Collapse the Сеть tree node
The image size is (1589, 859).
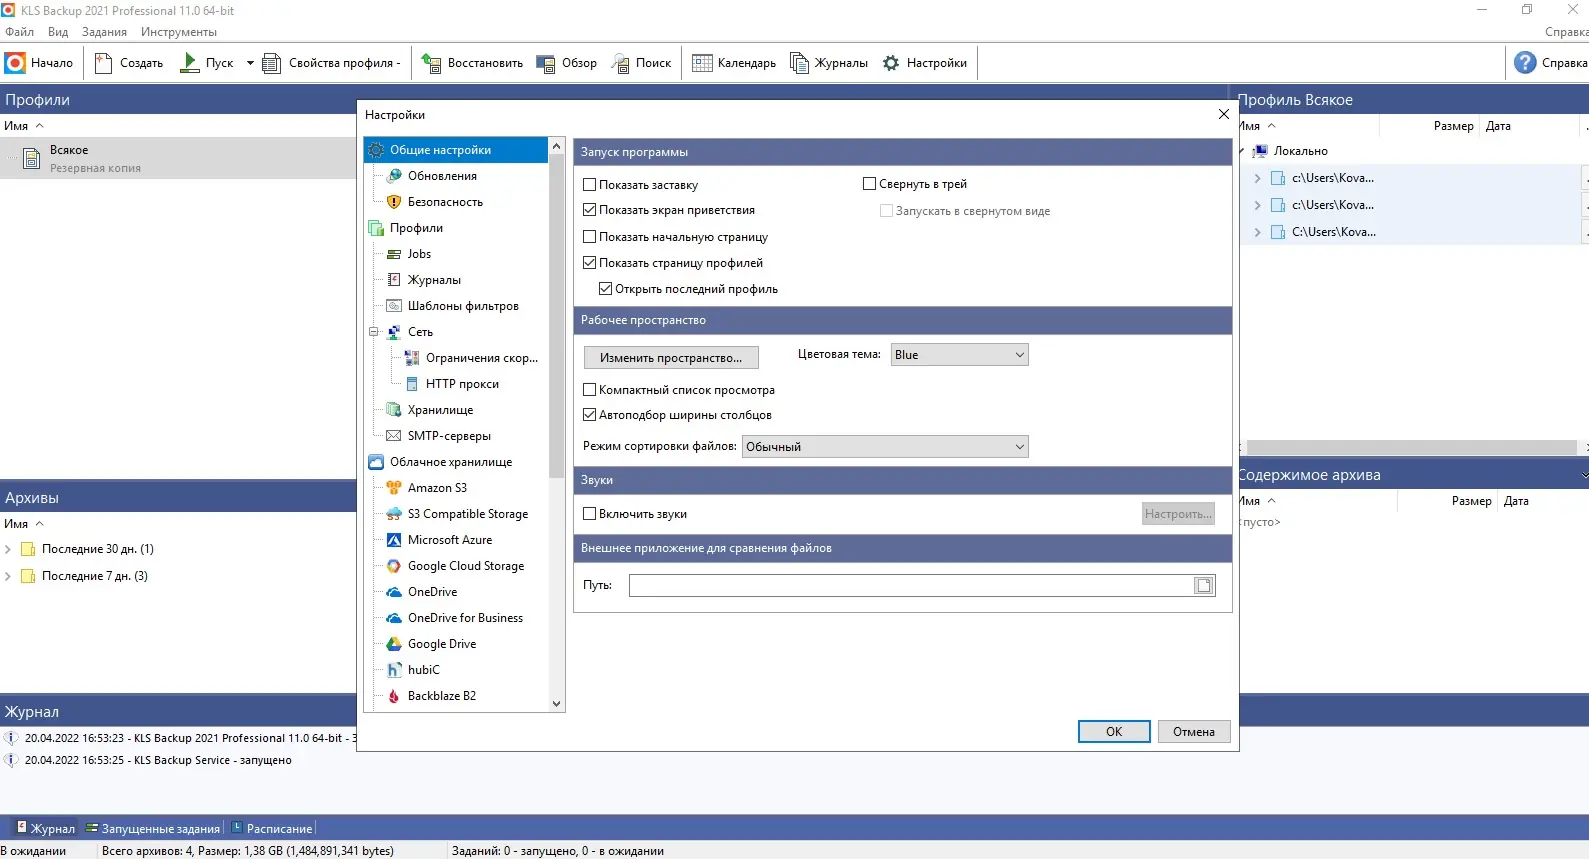coord(374,332)
